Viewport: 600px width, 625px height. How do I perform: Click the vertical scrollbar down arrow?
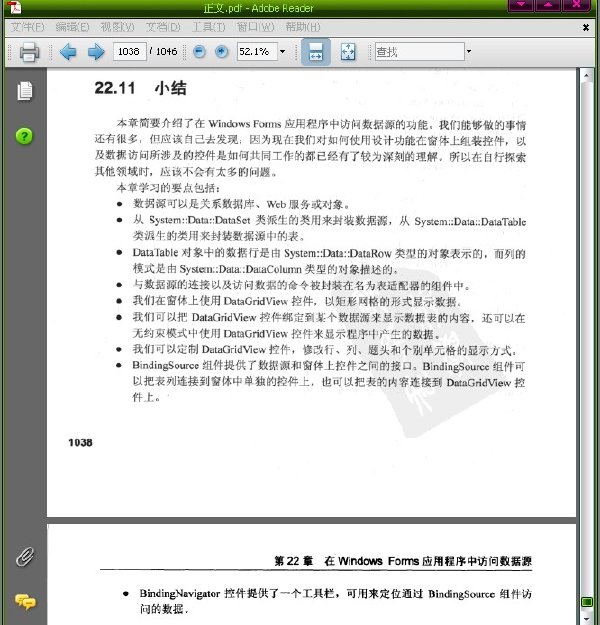(x=586, y=619)
